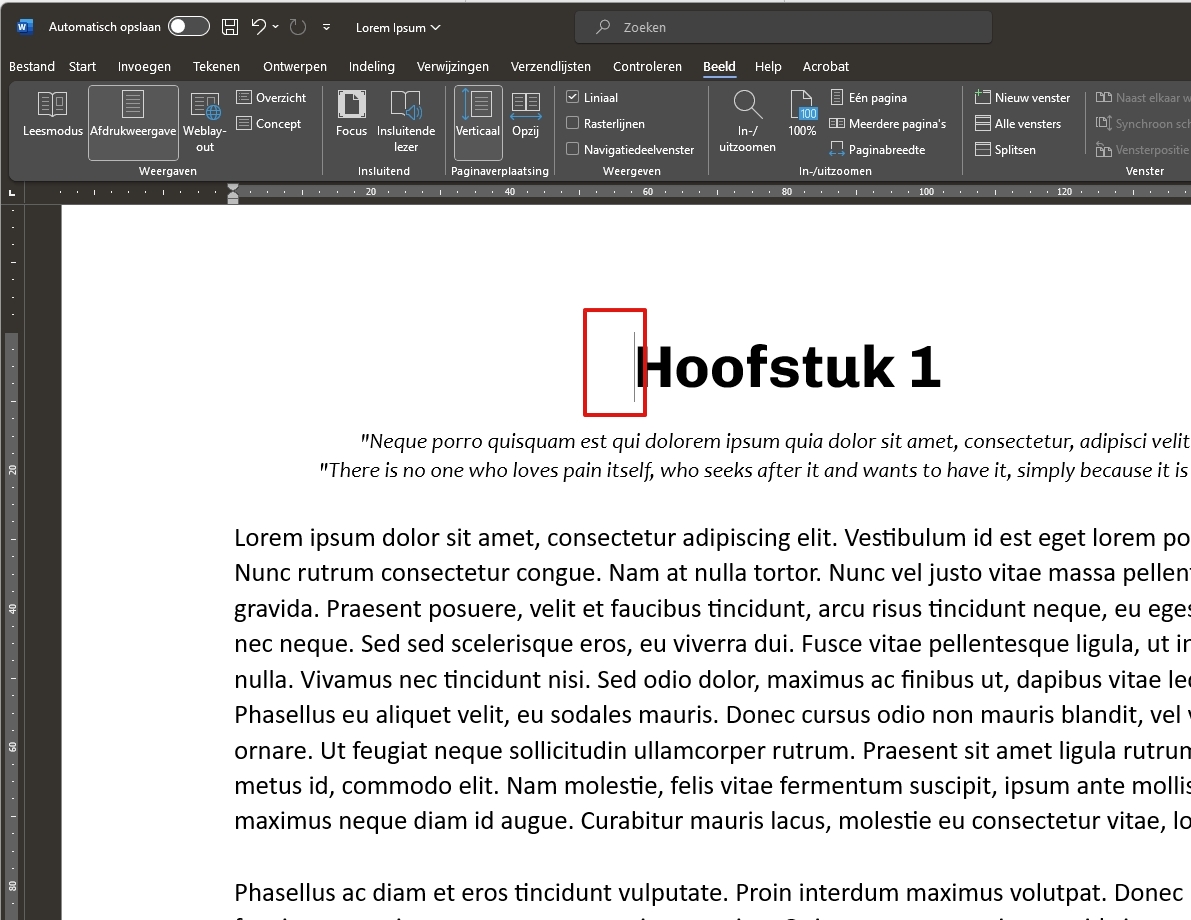Viewport: 1191px width, 920px height.
Task: Open the Invoegen ribbon tab
Action: [x=144, y=67]
